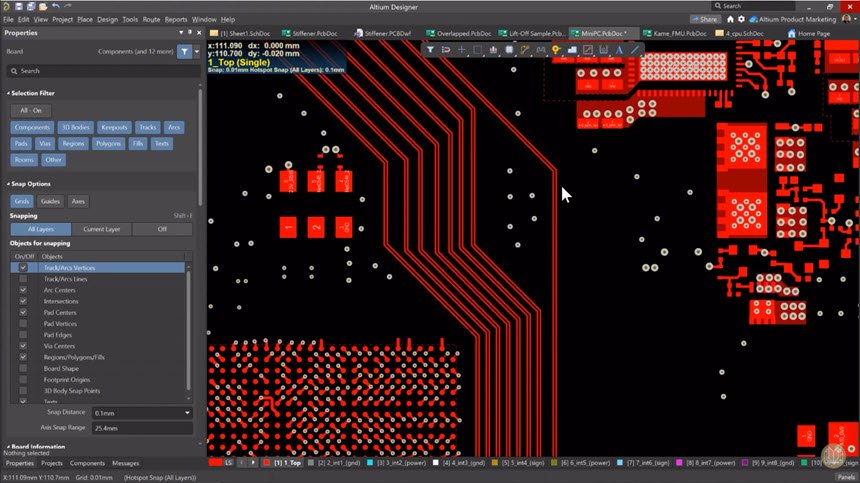860x483 pixels.
Task: Click the All - On filter button
Action: pos(31,111)
